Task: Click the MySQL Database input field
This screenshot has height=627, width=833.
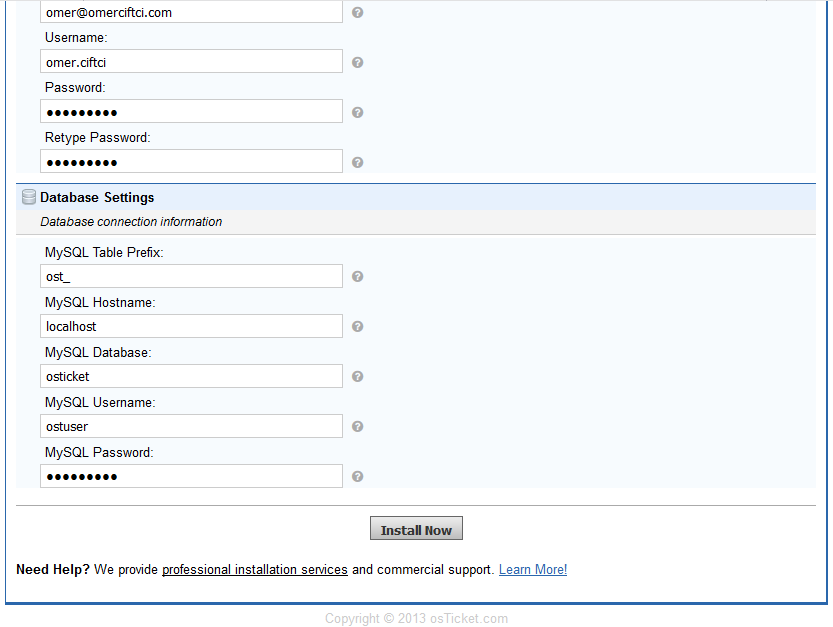Action: point(191,377)
